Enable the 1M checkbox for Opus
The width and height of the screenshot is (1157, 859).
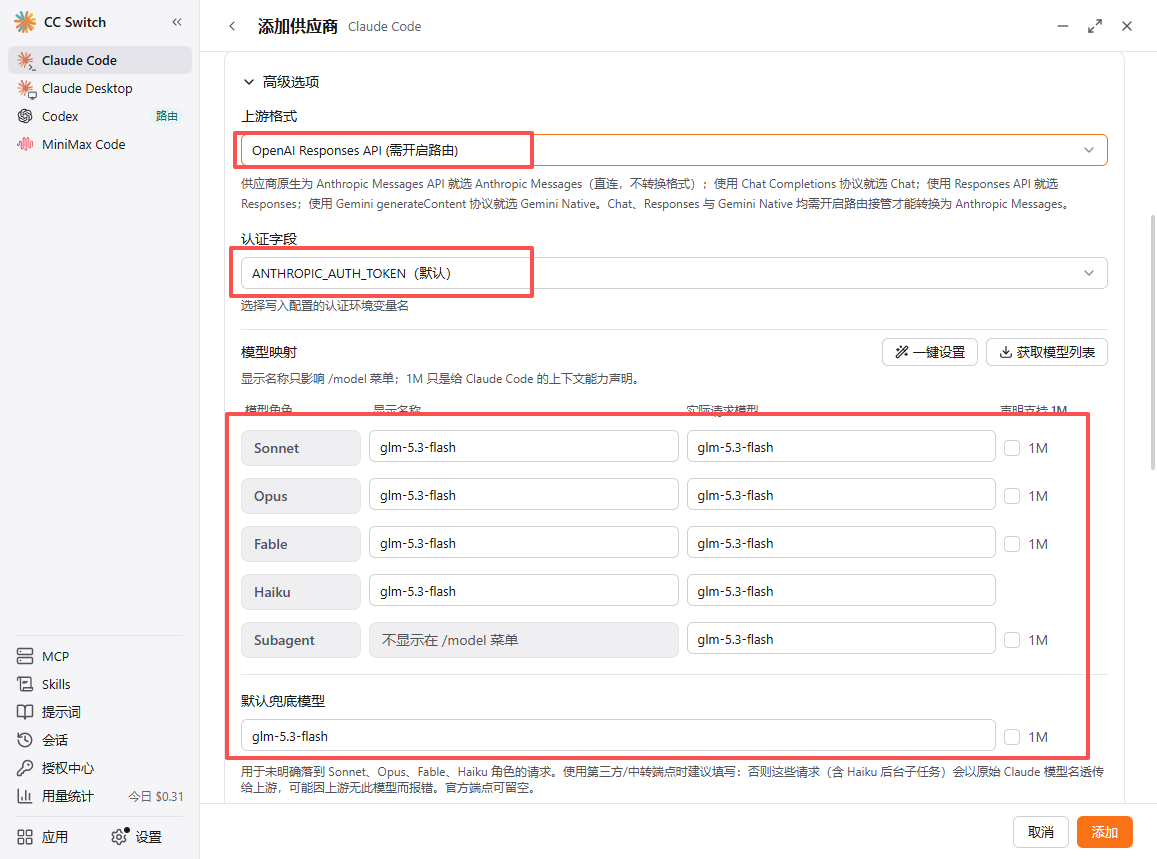1012,496
